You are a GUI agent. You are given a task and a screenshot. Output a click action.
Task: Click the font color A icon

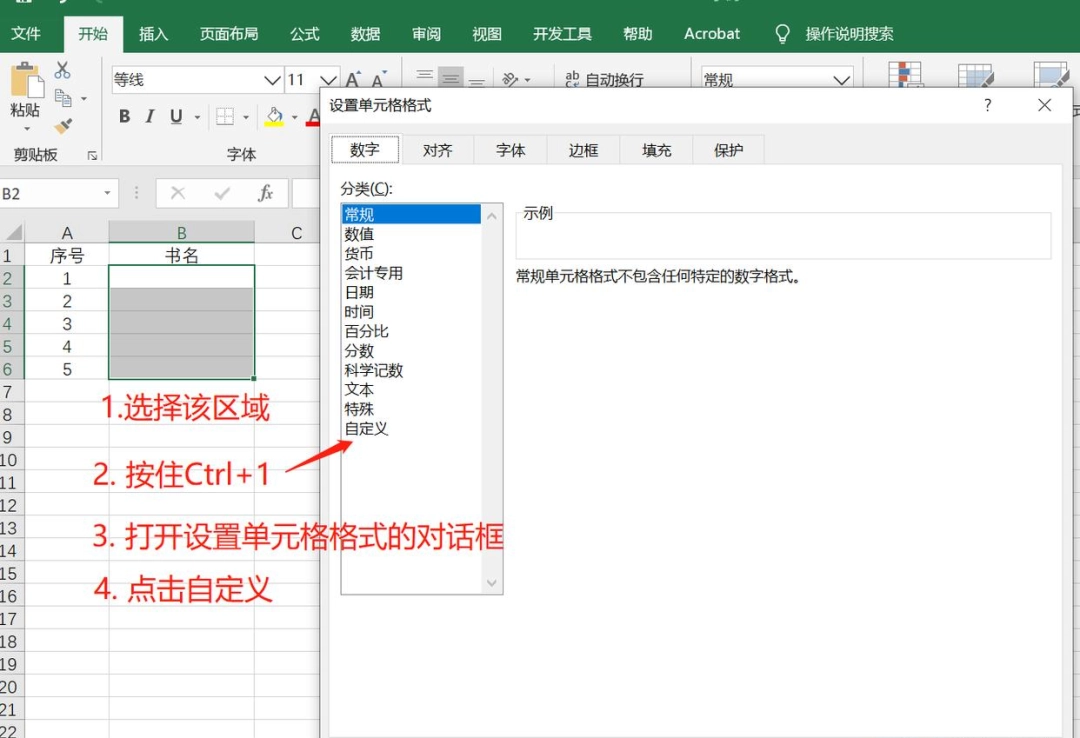click(x=314, y=116)
